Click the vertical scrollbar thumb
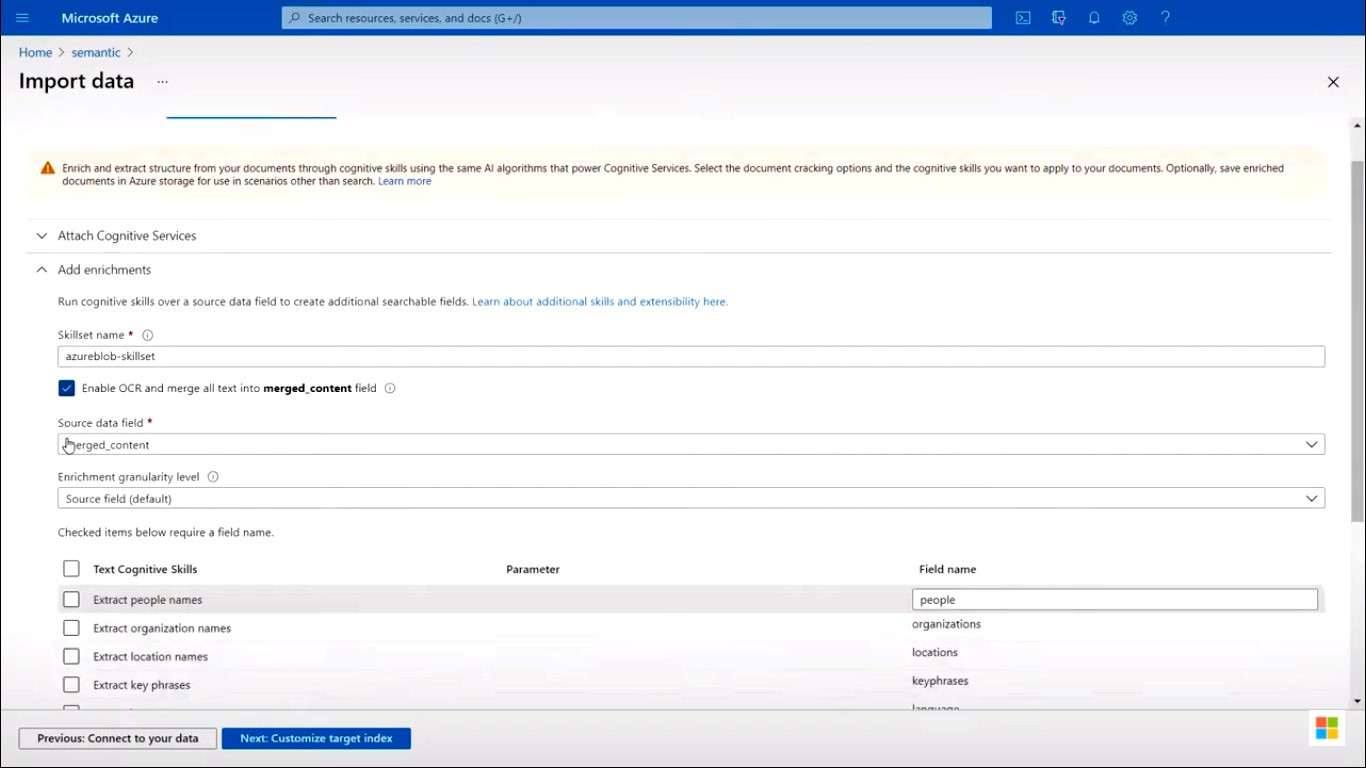The width and height of the screenshot is (1366, 768). coord(1357,340)
